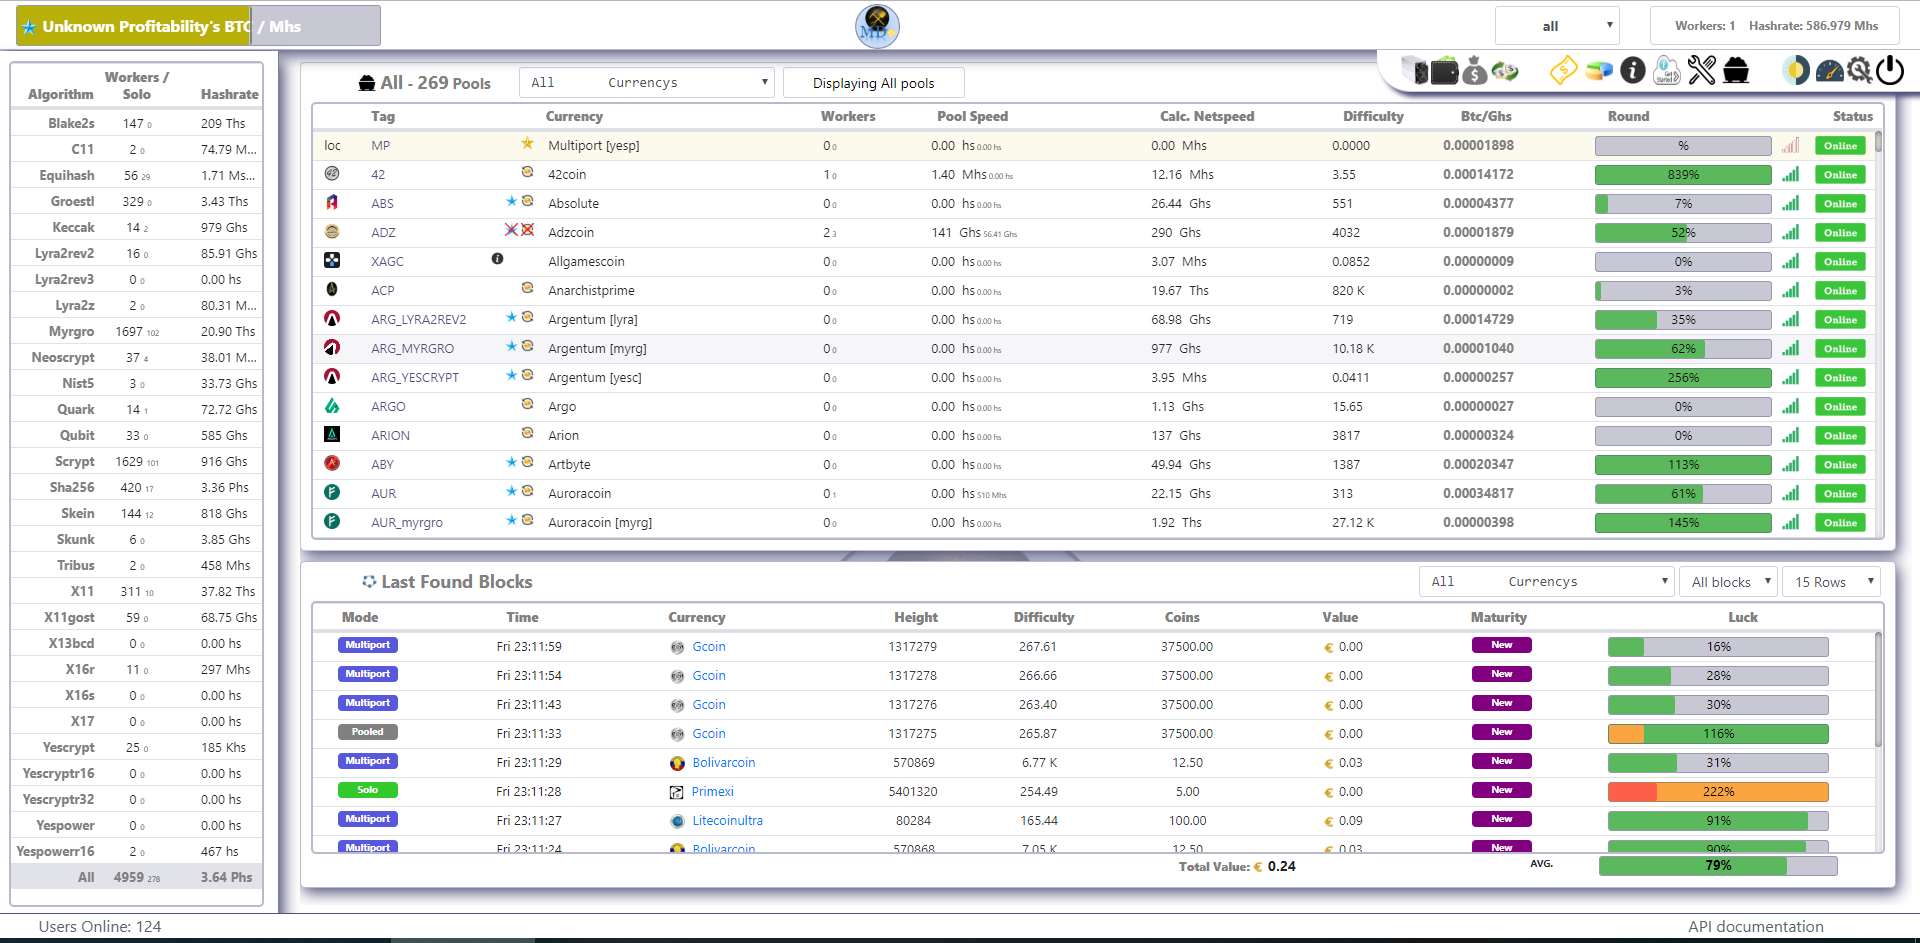Click 'Unknown Profitability's BTC / Mhs' header box
Viewport: 1920px width, 943px height.
point(198,26)
